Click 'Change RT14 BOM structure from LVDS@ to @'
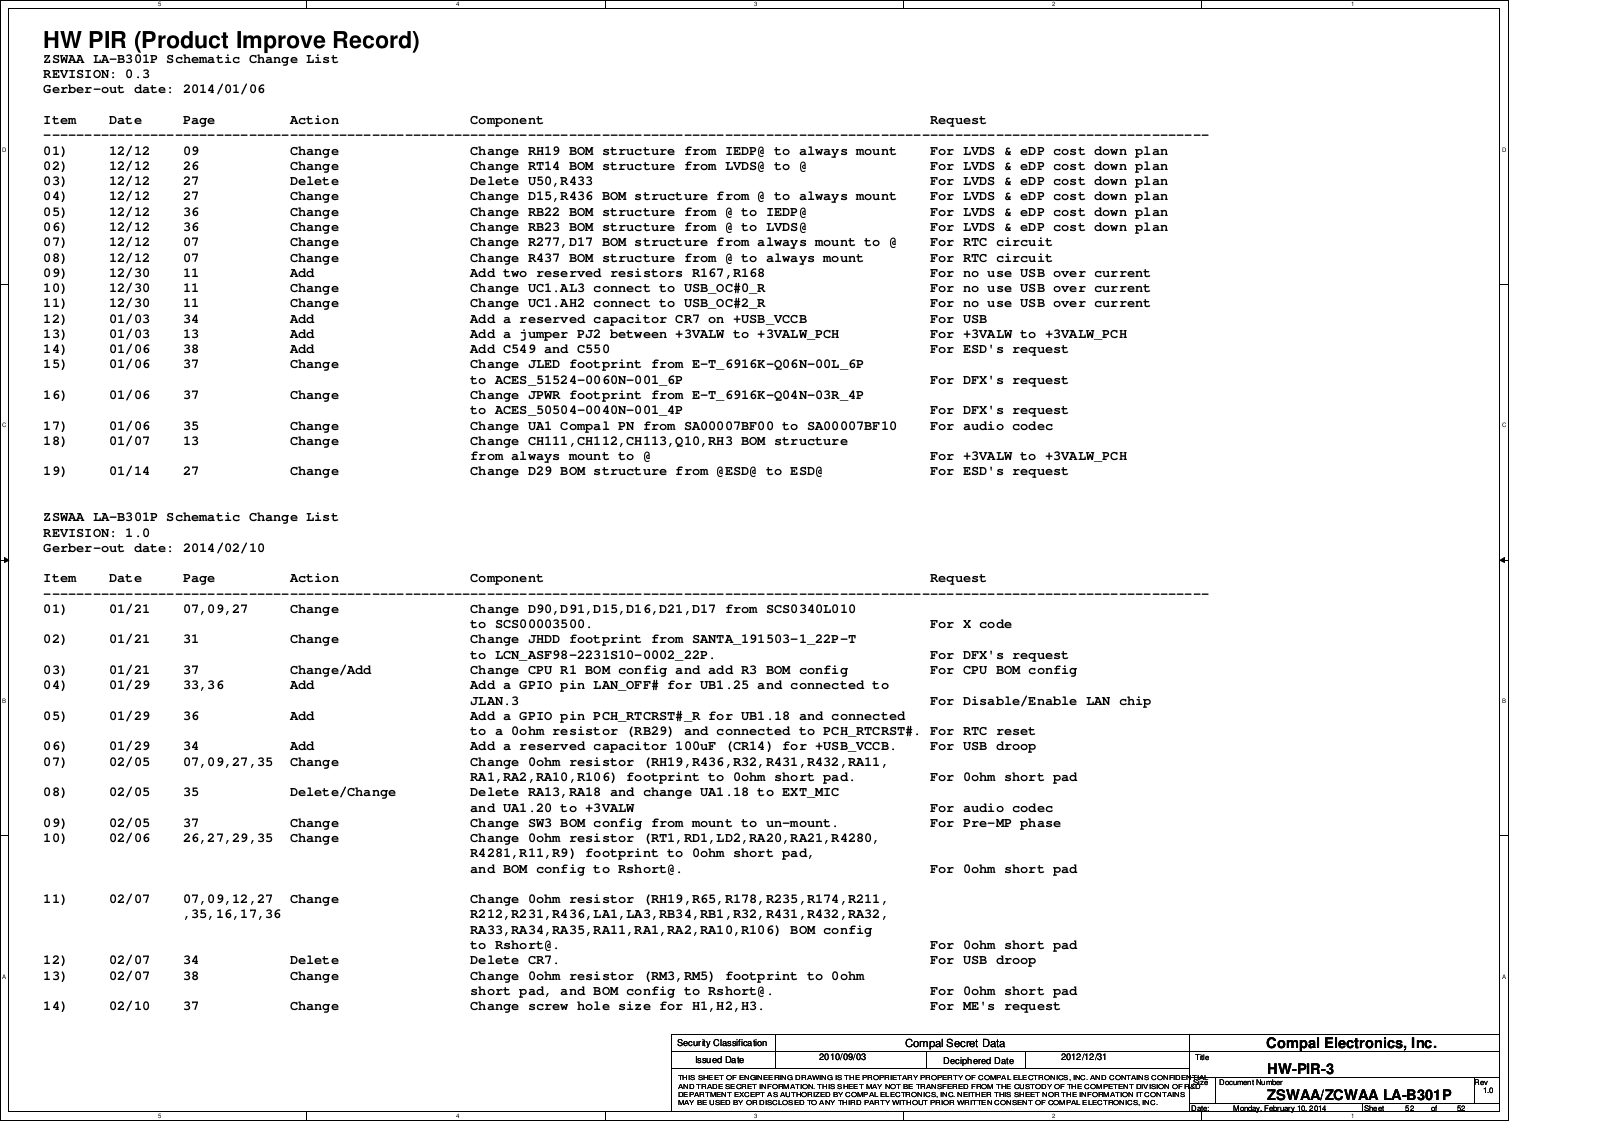 (x=638, y=166)
